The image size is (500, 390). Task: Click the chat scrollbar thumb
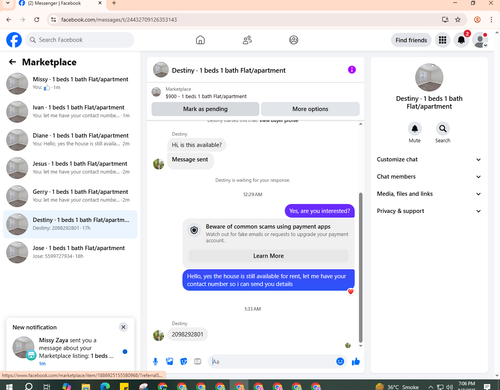360,267
